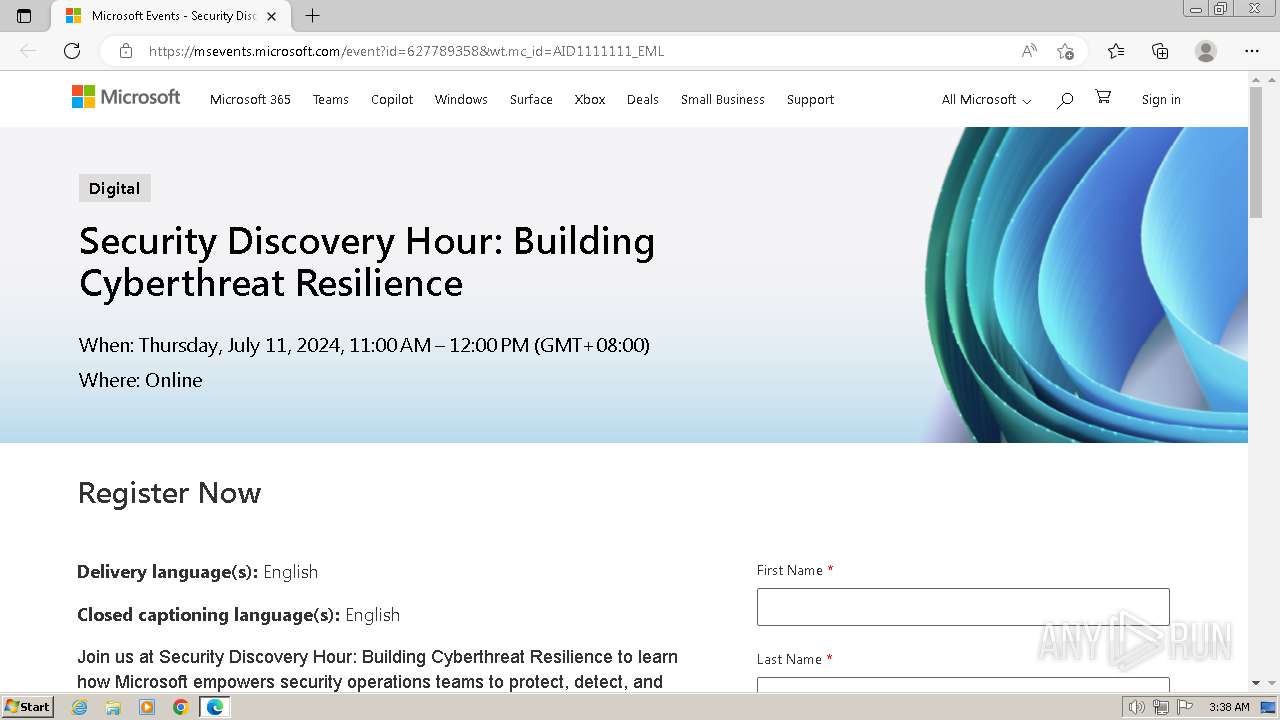Click the First Name input field
This screenshot has height=720, width=1280.
point(963,607)
